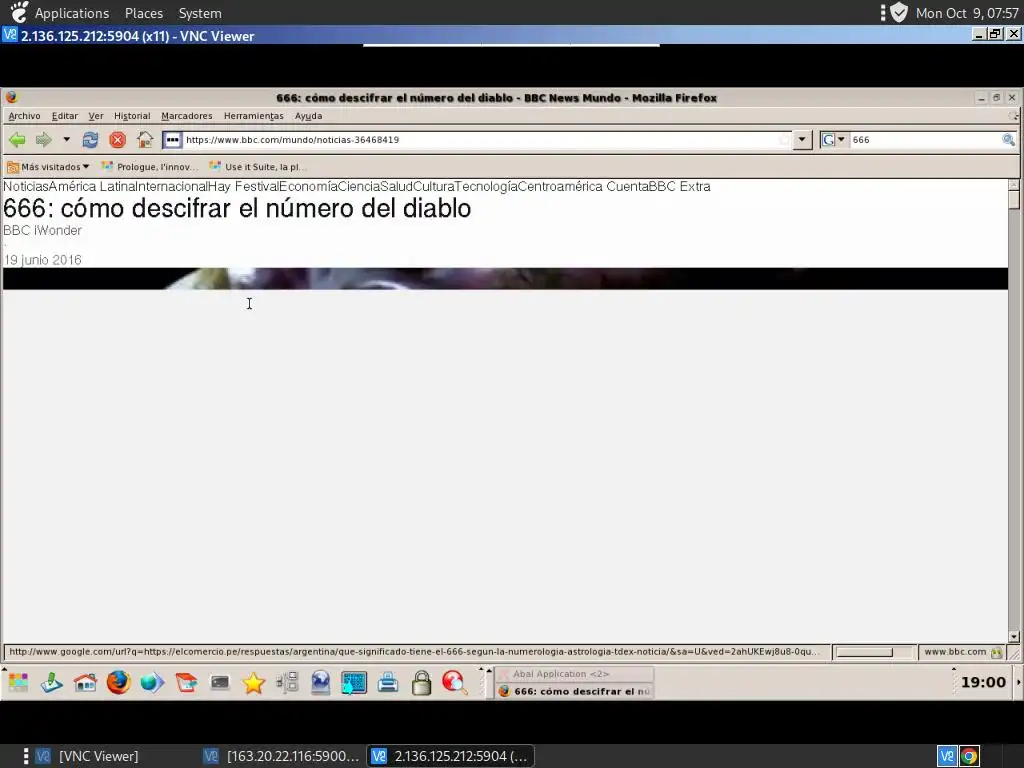Viewport: 1024px width, 768px height.
Task: Click the article header image strip
Action: [x=505, y=279]
